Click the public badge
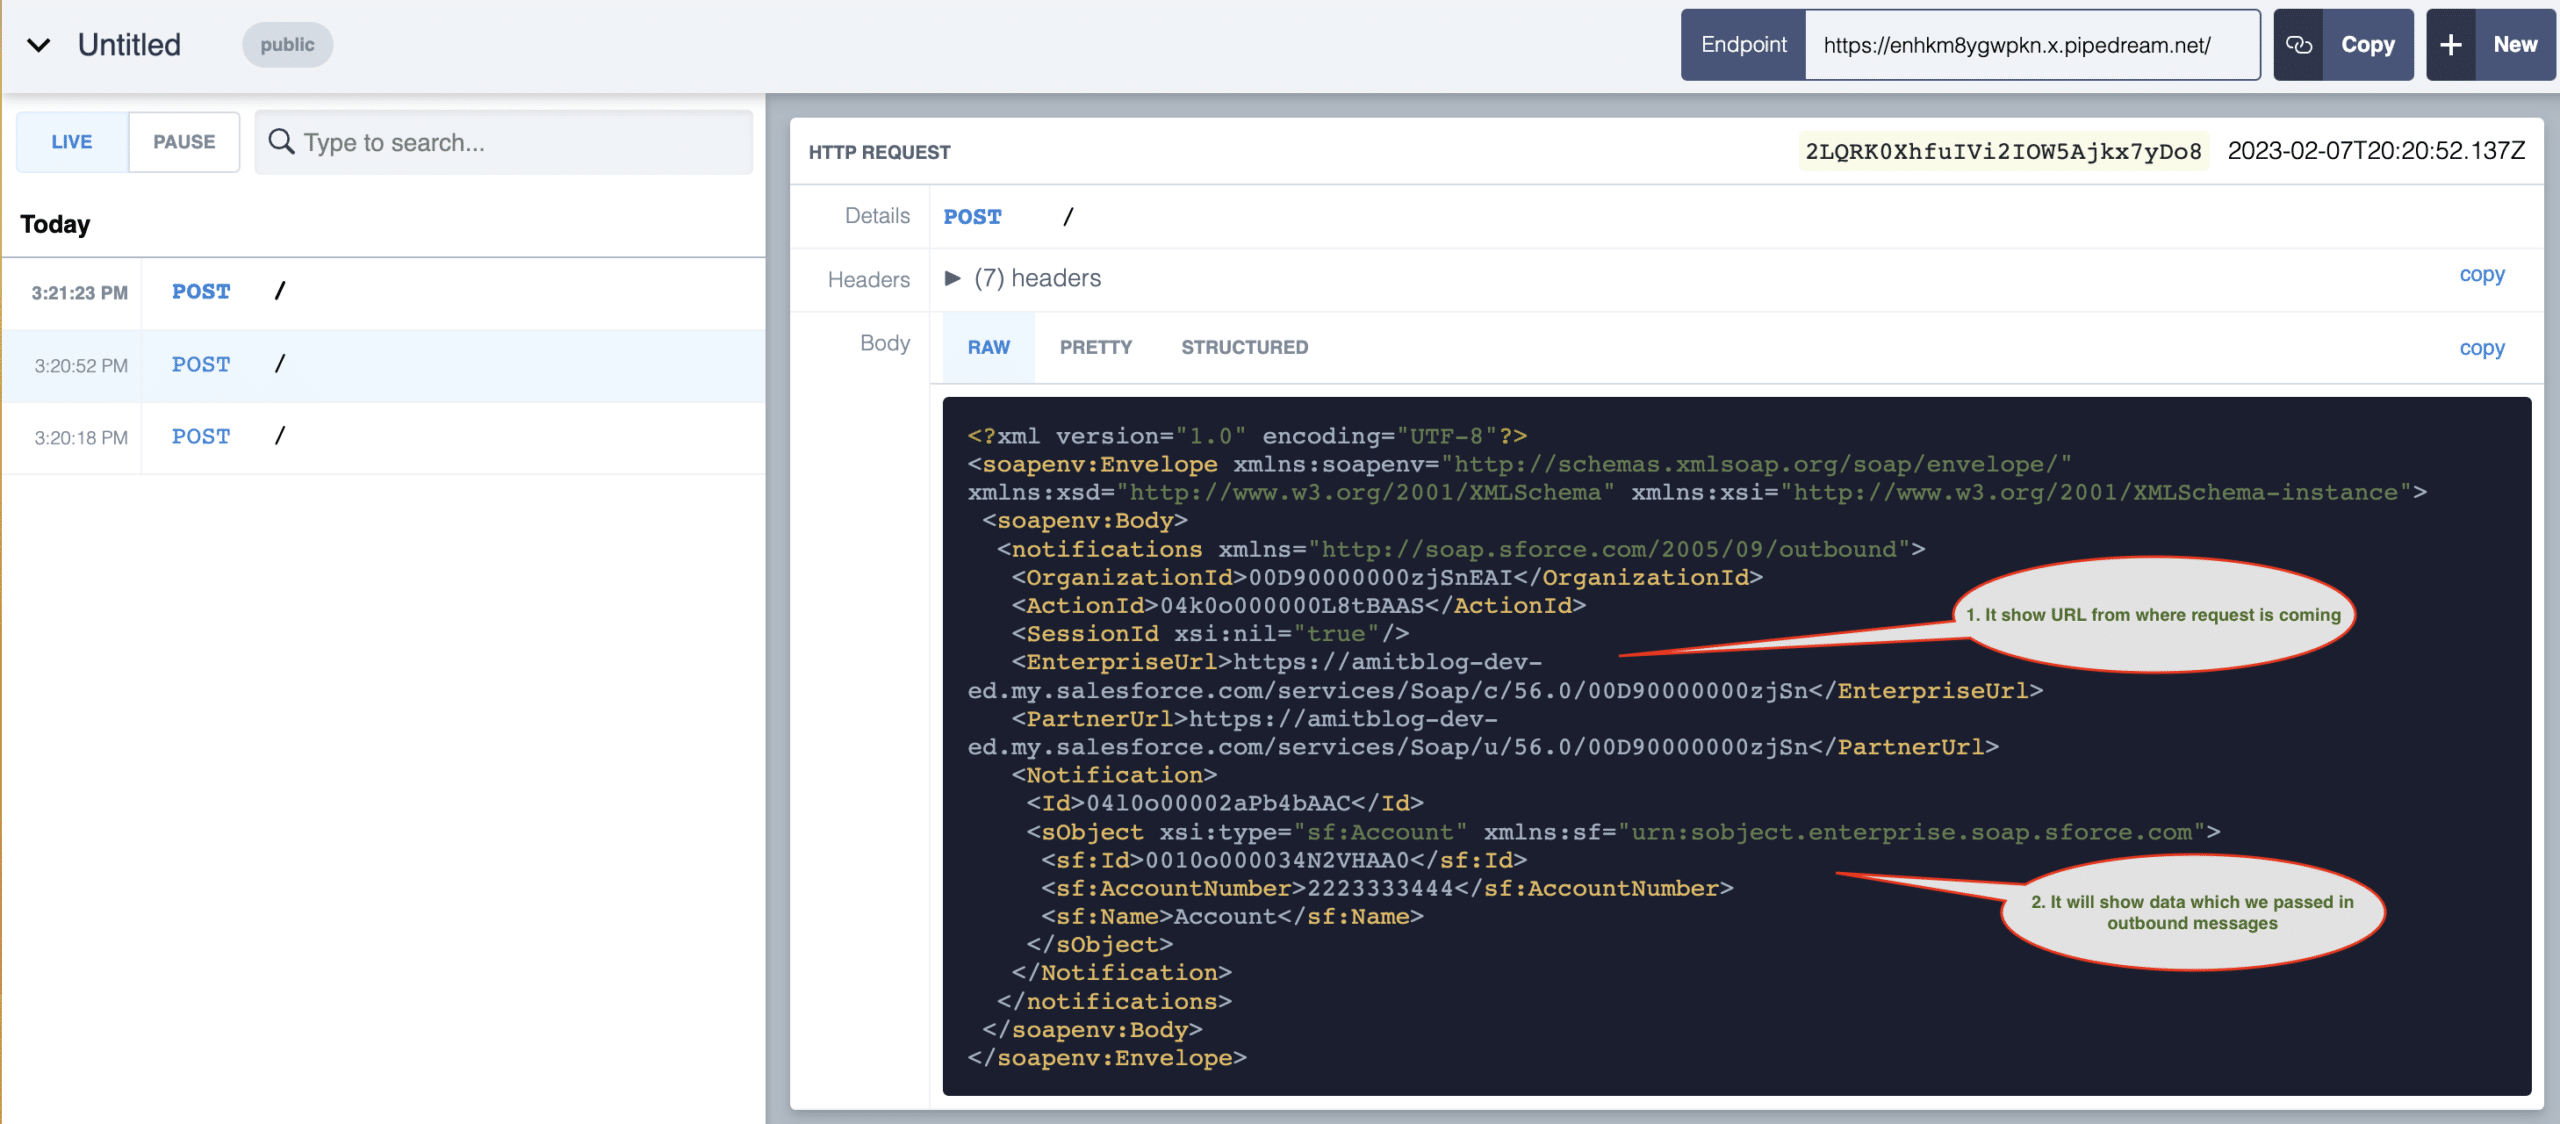Image resolution: width=2560 pixels, height=1124 pixels. [x=287, y=45]
